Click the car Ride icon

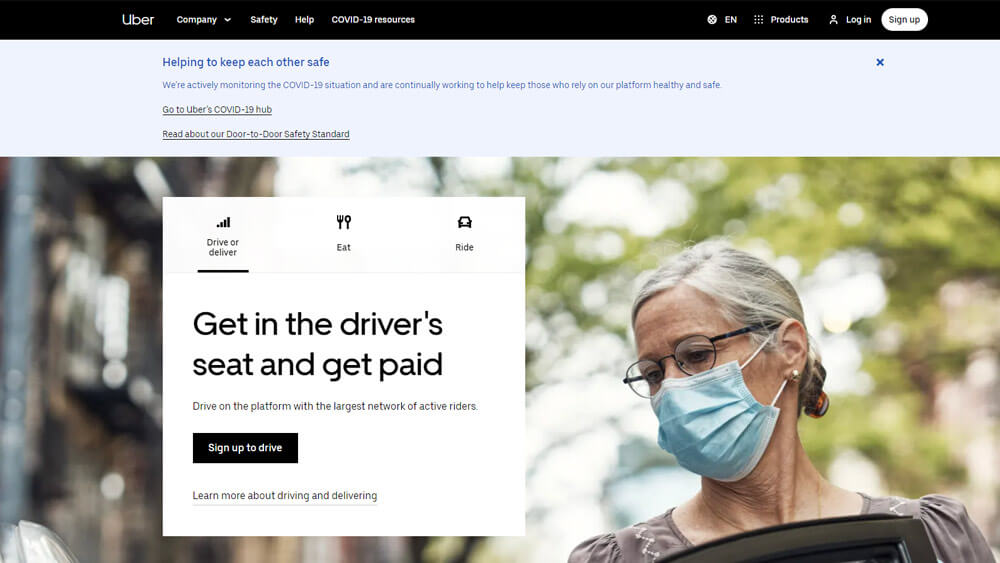point(464,222)
